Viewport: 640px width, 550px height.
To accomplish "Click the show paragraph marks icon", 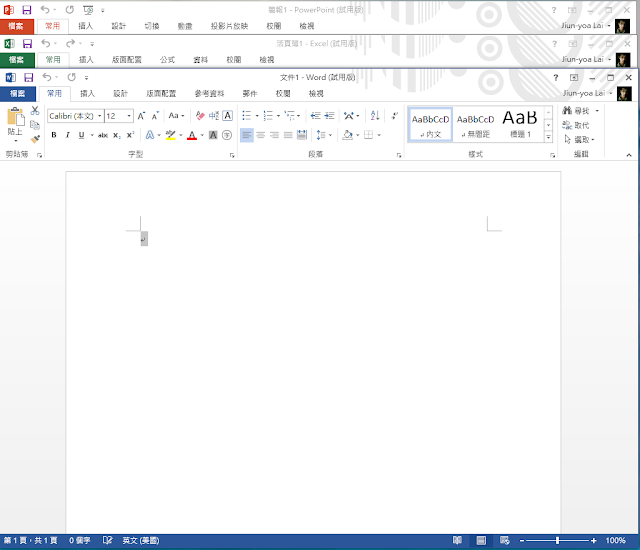I will pos(394,116).
